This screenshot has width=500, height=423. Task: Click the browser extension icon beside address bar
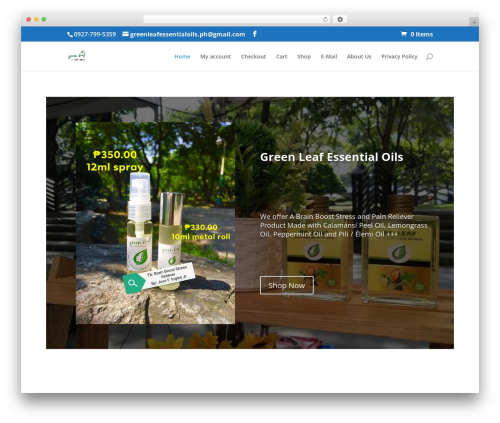coord(340,19)
